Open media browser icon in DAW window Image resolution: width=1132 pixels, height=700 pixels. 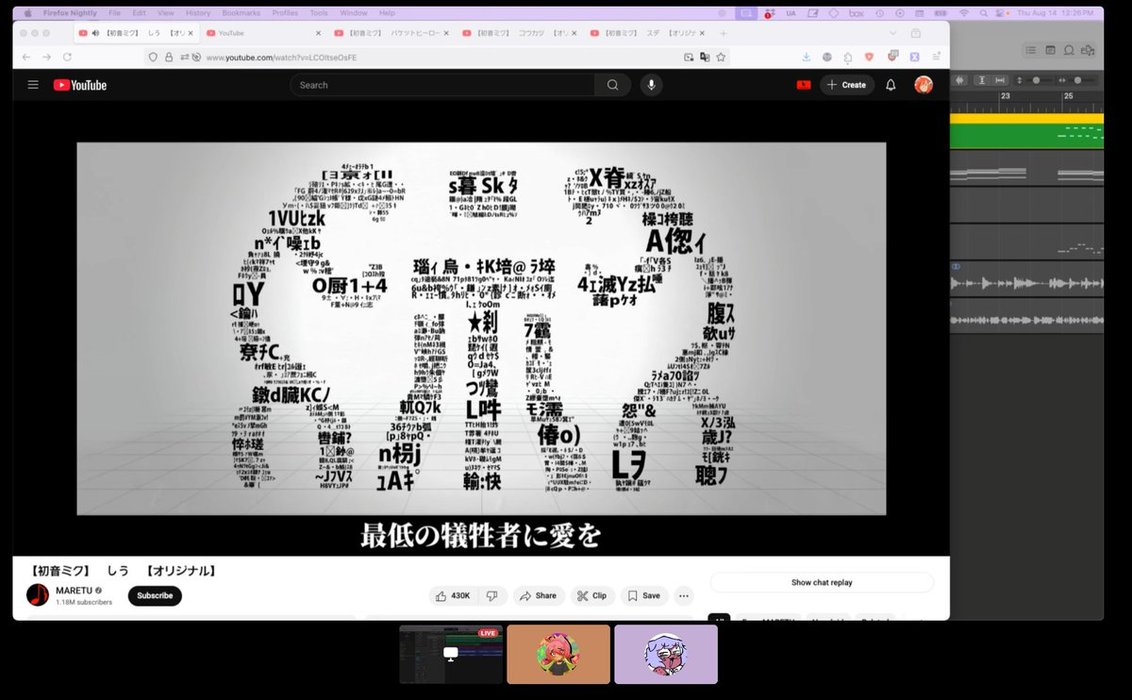pos(1088,50)
